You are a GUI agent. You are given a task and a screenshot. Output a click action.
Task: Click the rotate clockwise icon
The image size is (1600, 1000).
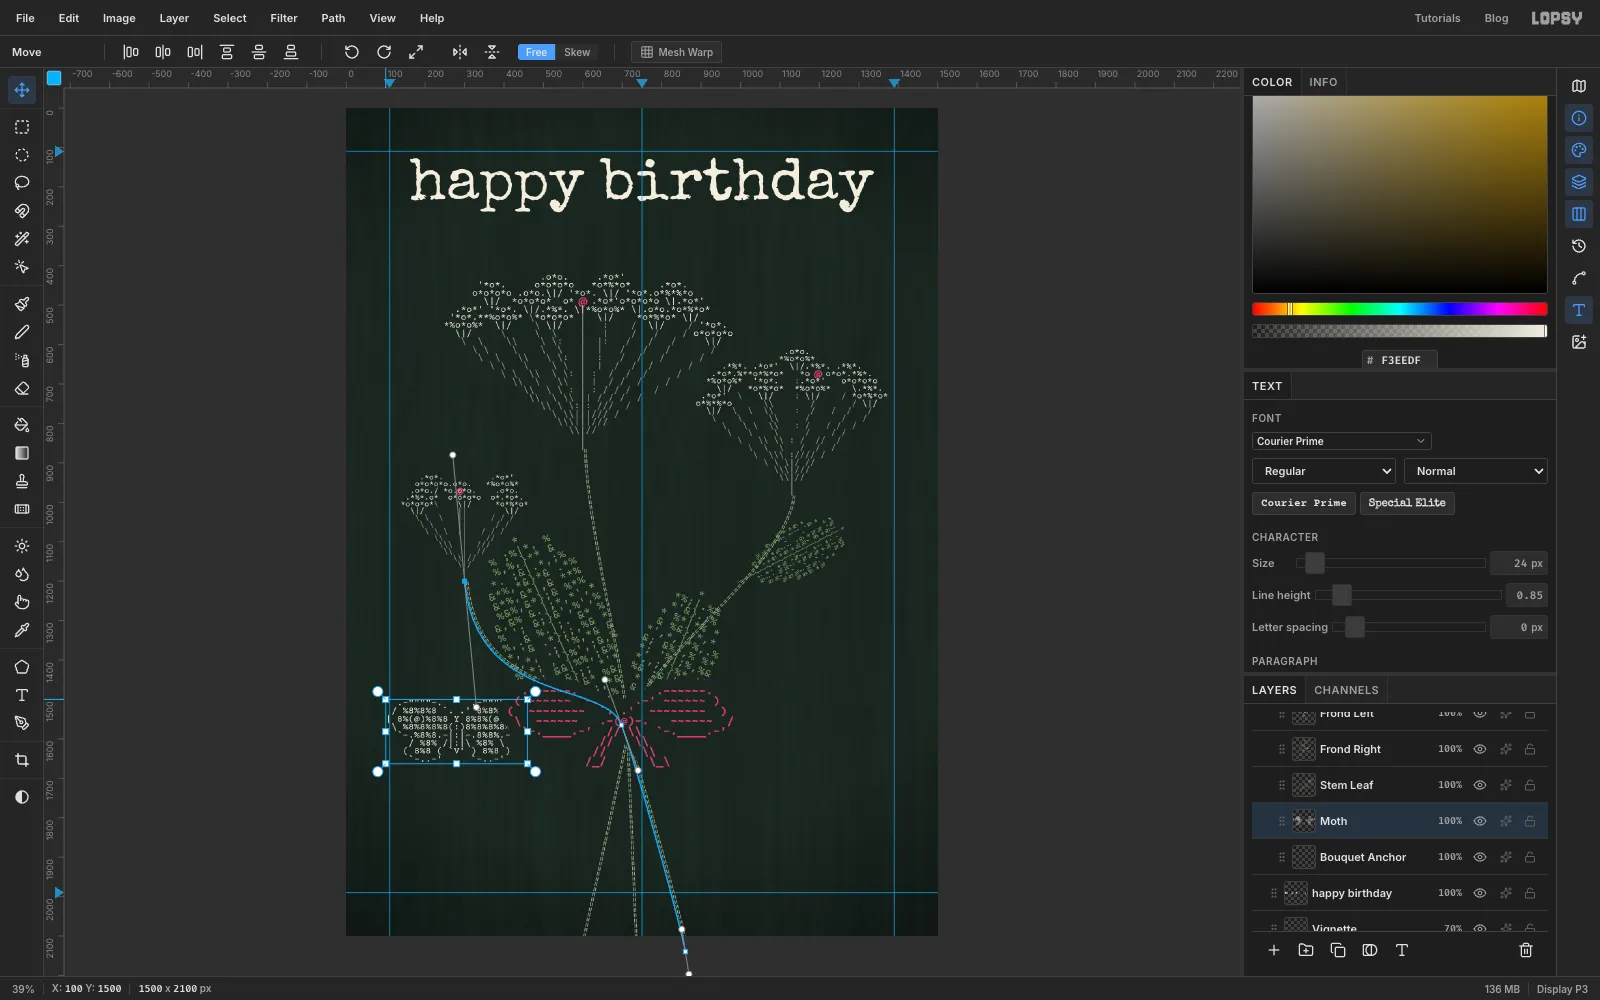[384, 52]
